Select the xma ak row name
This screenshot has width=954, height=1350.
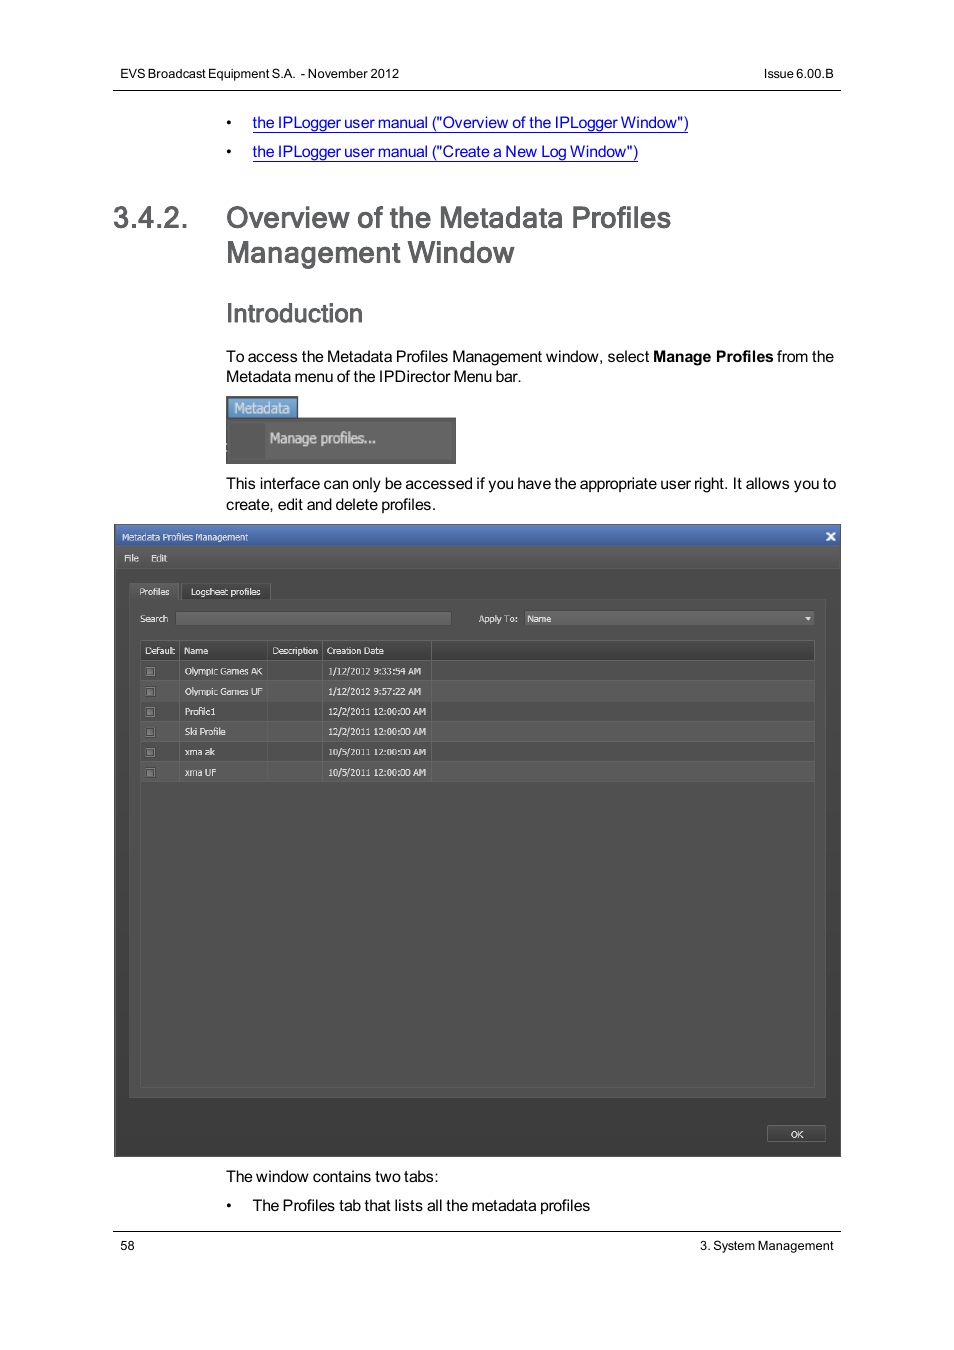[199, 752]
